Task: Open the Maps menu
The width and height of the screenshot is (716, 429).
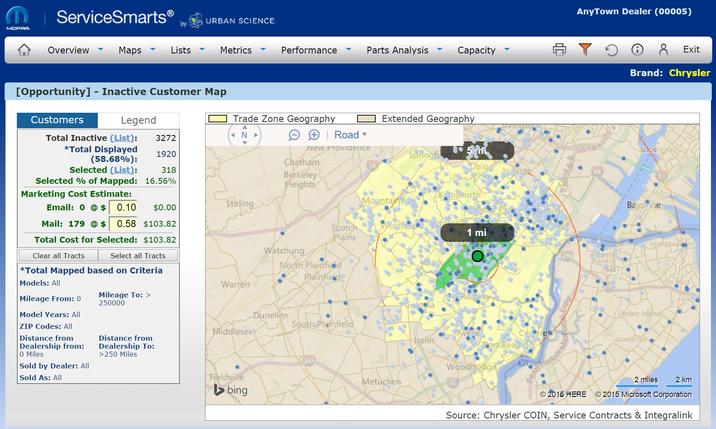Action: pyautogui.click(x=130, y=50)
